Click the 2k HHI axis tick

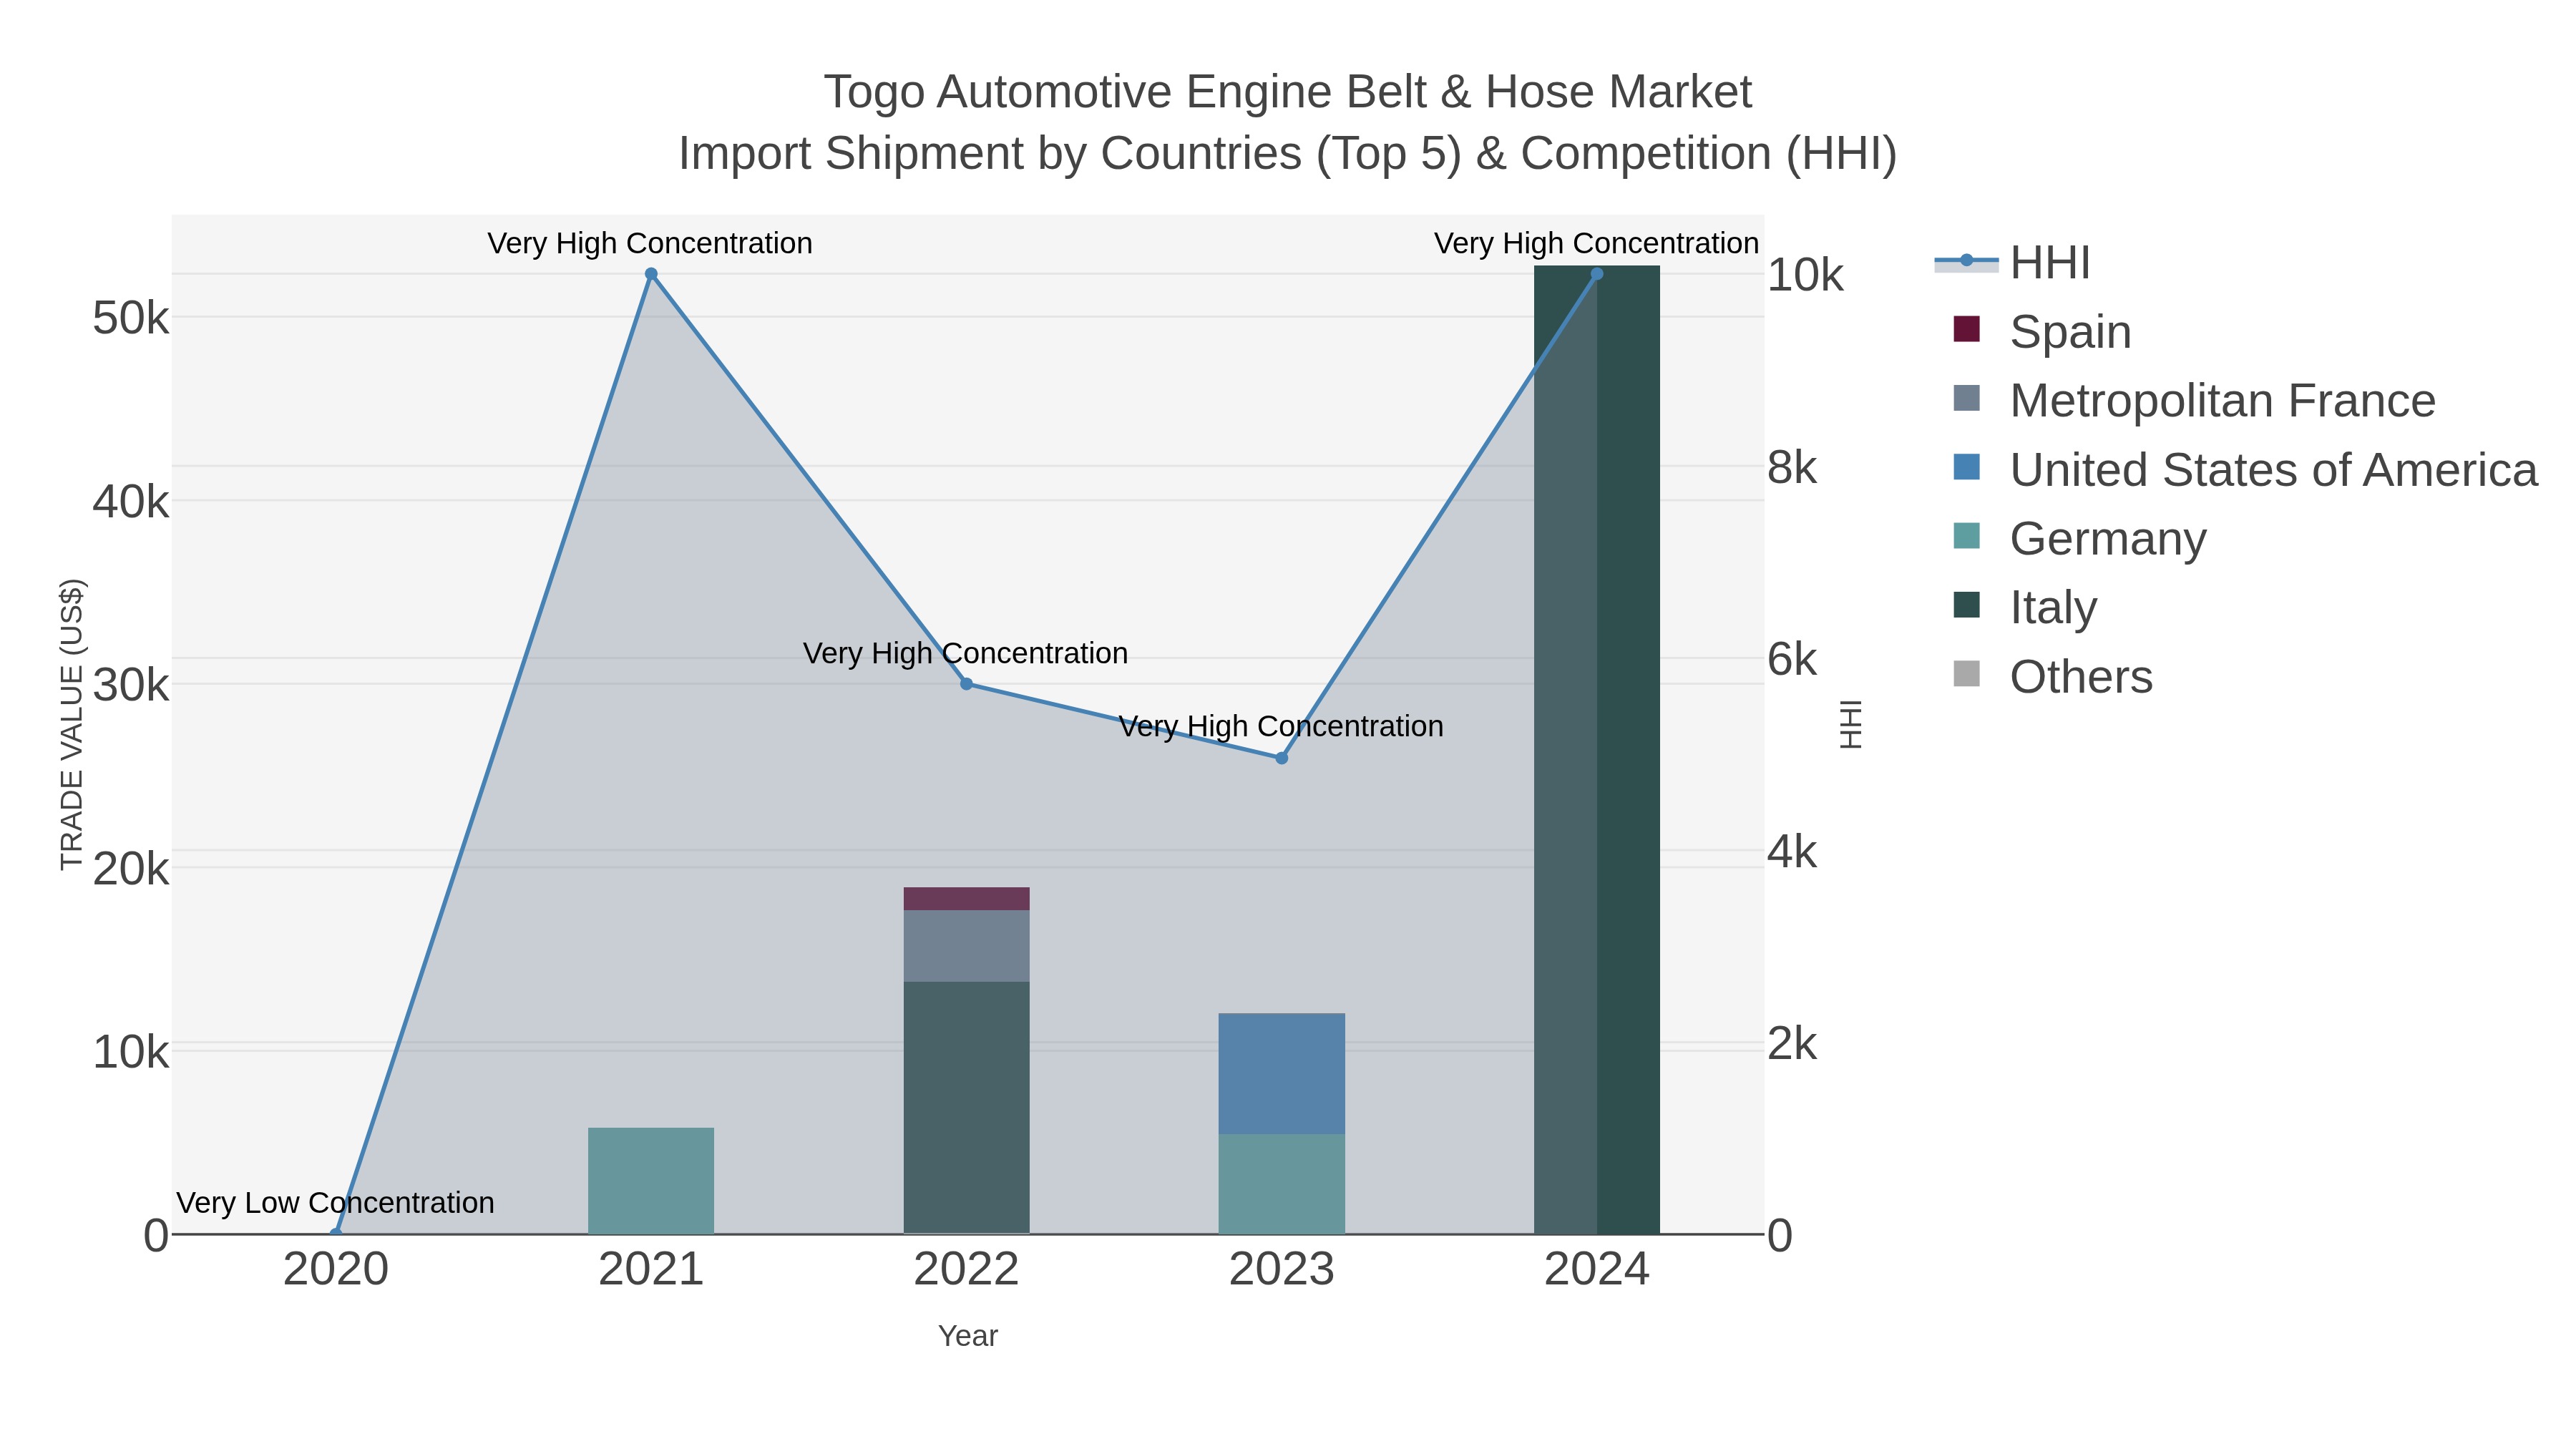tap(1792, 1043)
